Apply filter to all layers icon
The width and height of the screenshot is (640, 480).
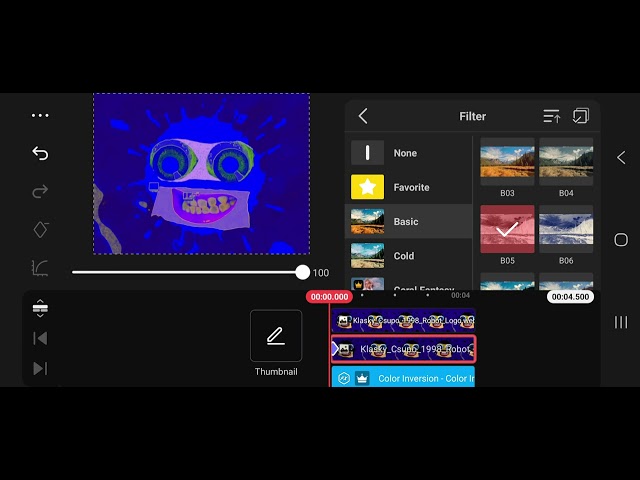580,116
